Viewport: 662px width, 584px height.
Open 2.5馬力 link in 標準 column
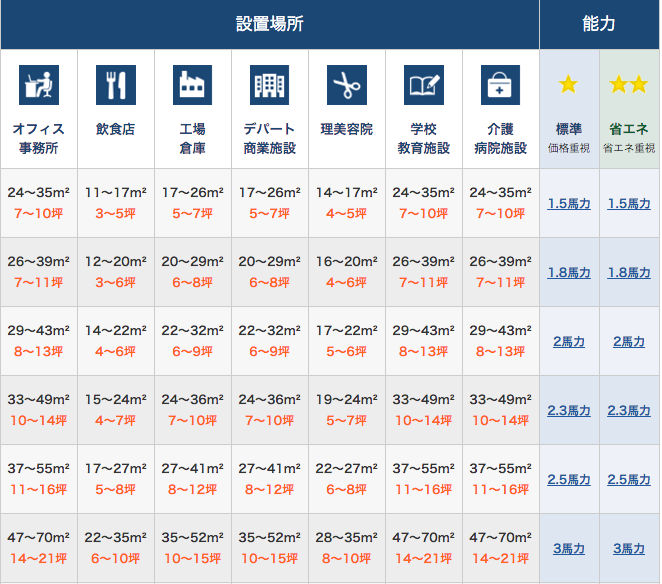click(x=569, y=480)
